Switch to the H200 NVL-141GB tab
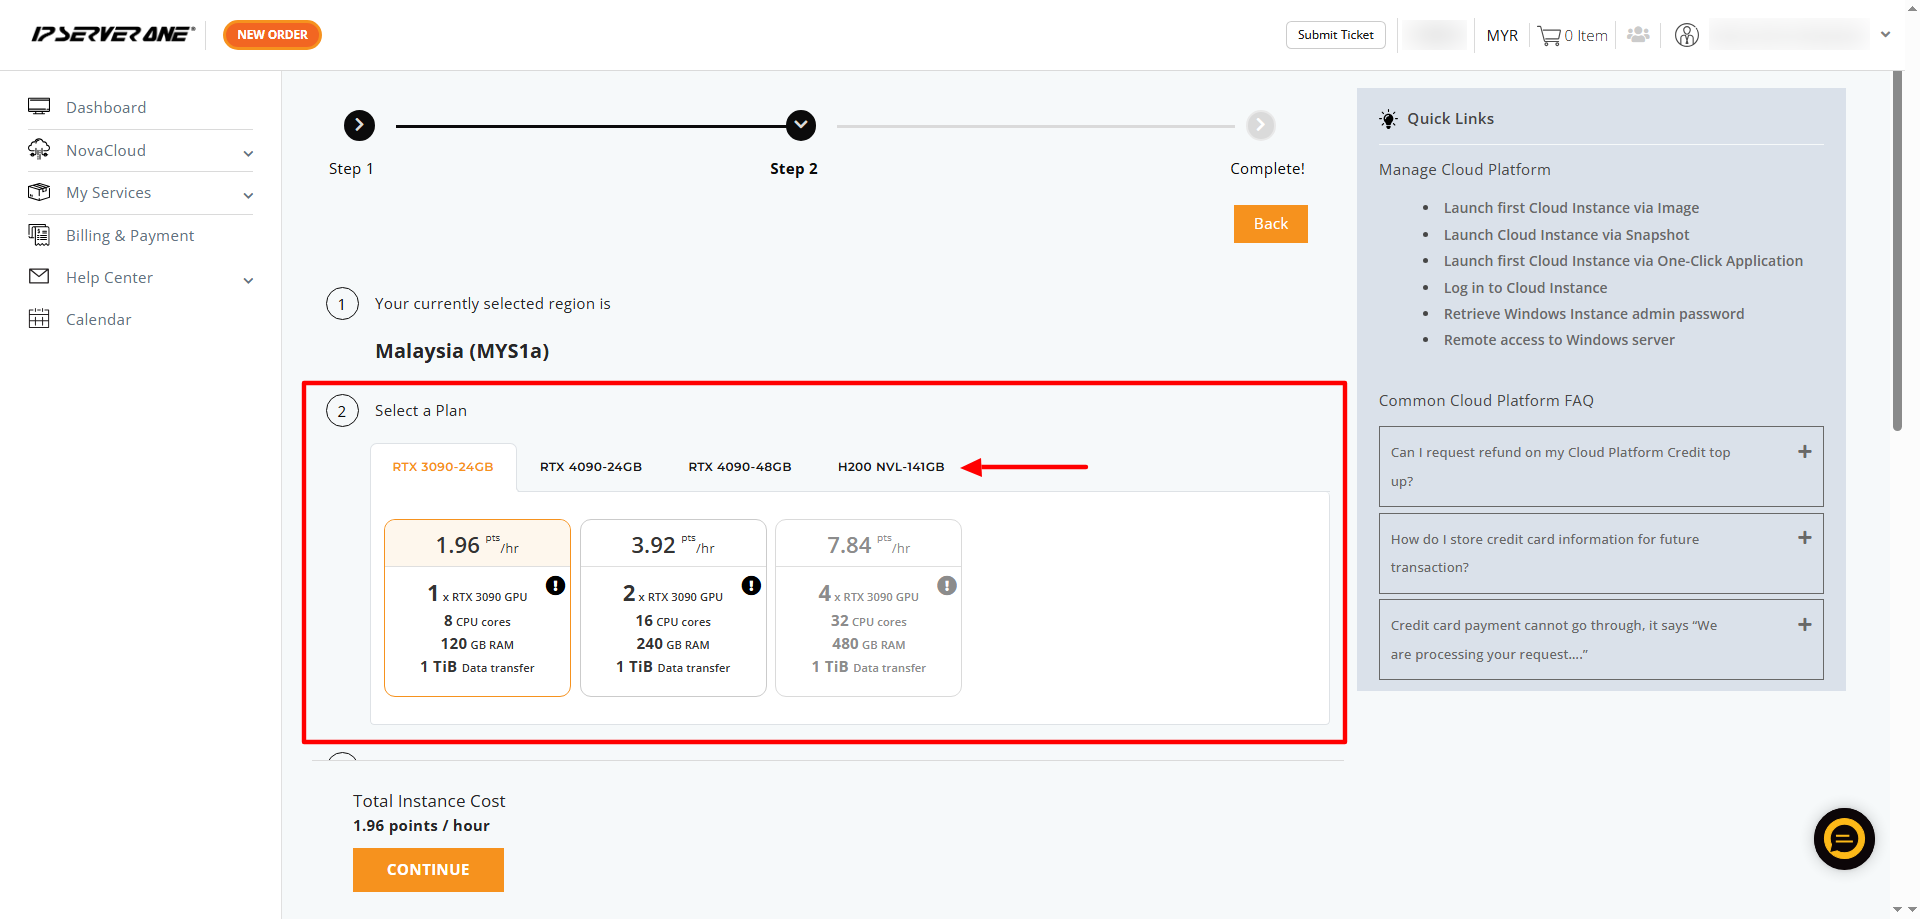This screenshot has width=1920, height=919. coord(891,467)
